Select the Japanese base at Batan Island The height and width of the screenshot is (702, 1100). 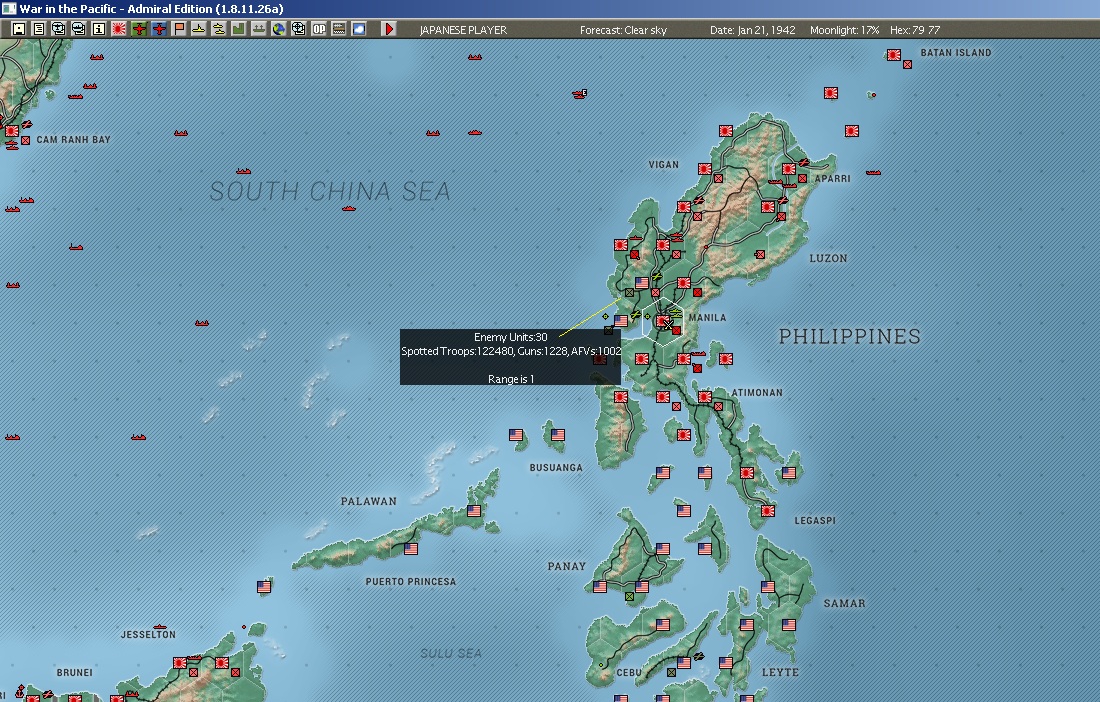point(894,55)
